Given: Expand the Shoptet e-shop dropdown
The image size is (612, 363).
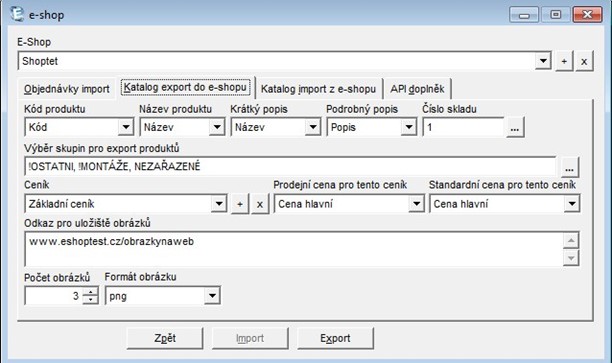Looking at the screenshot, I should (543, 61).
